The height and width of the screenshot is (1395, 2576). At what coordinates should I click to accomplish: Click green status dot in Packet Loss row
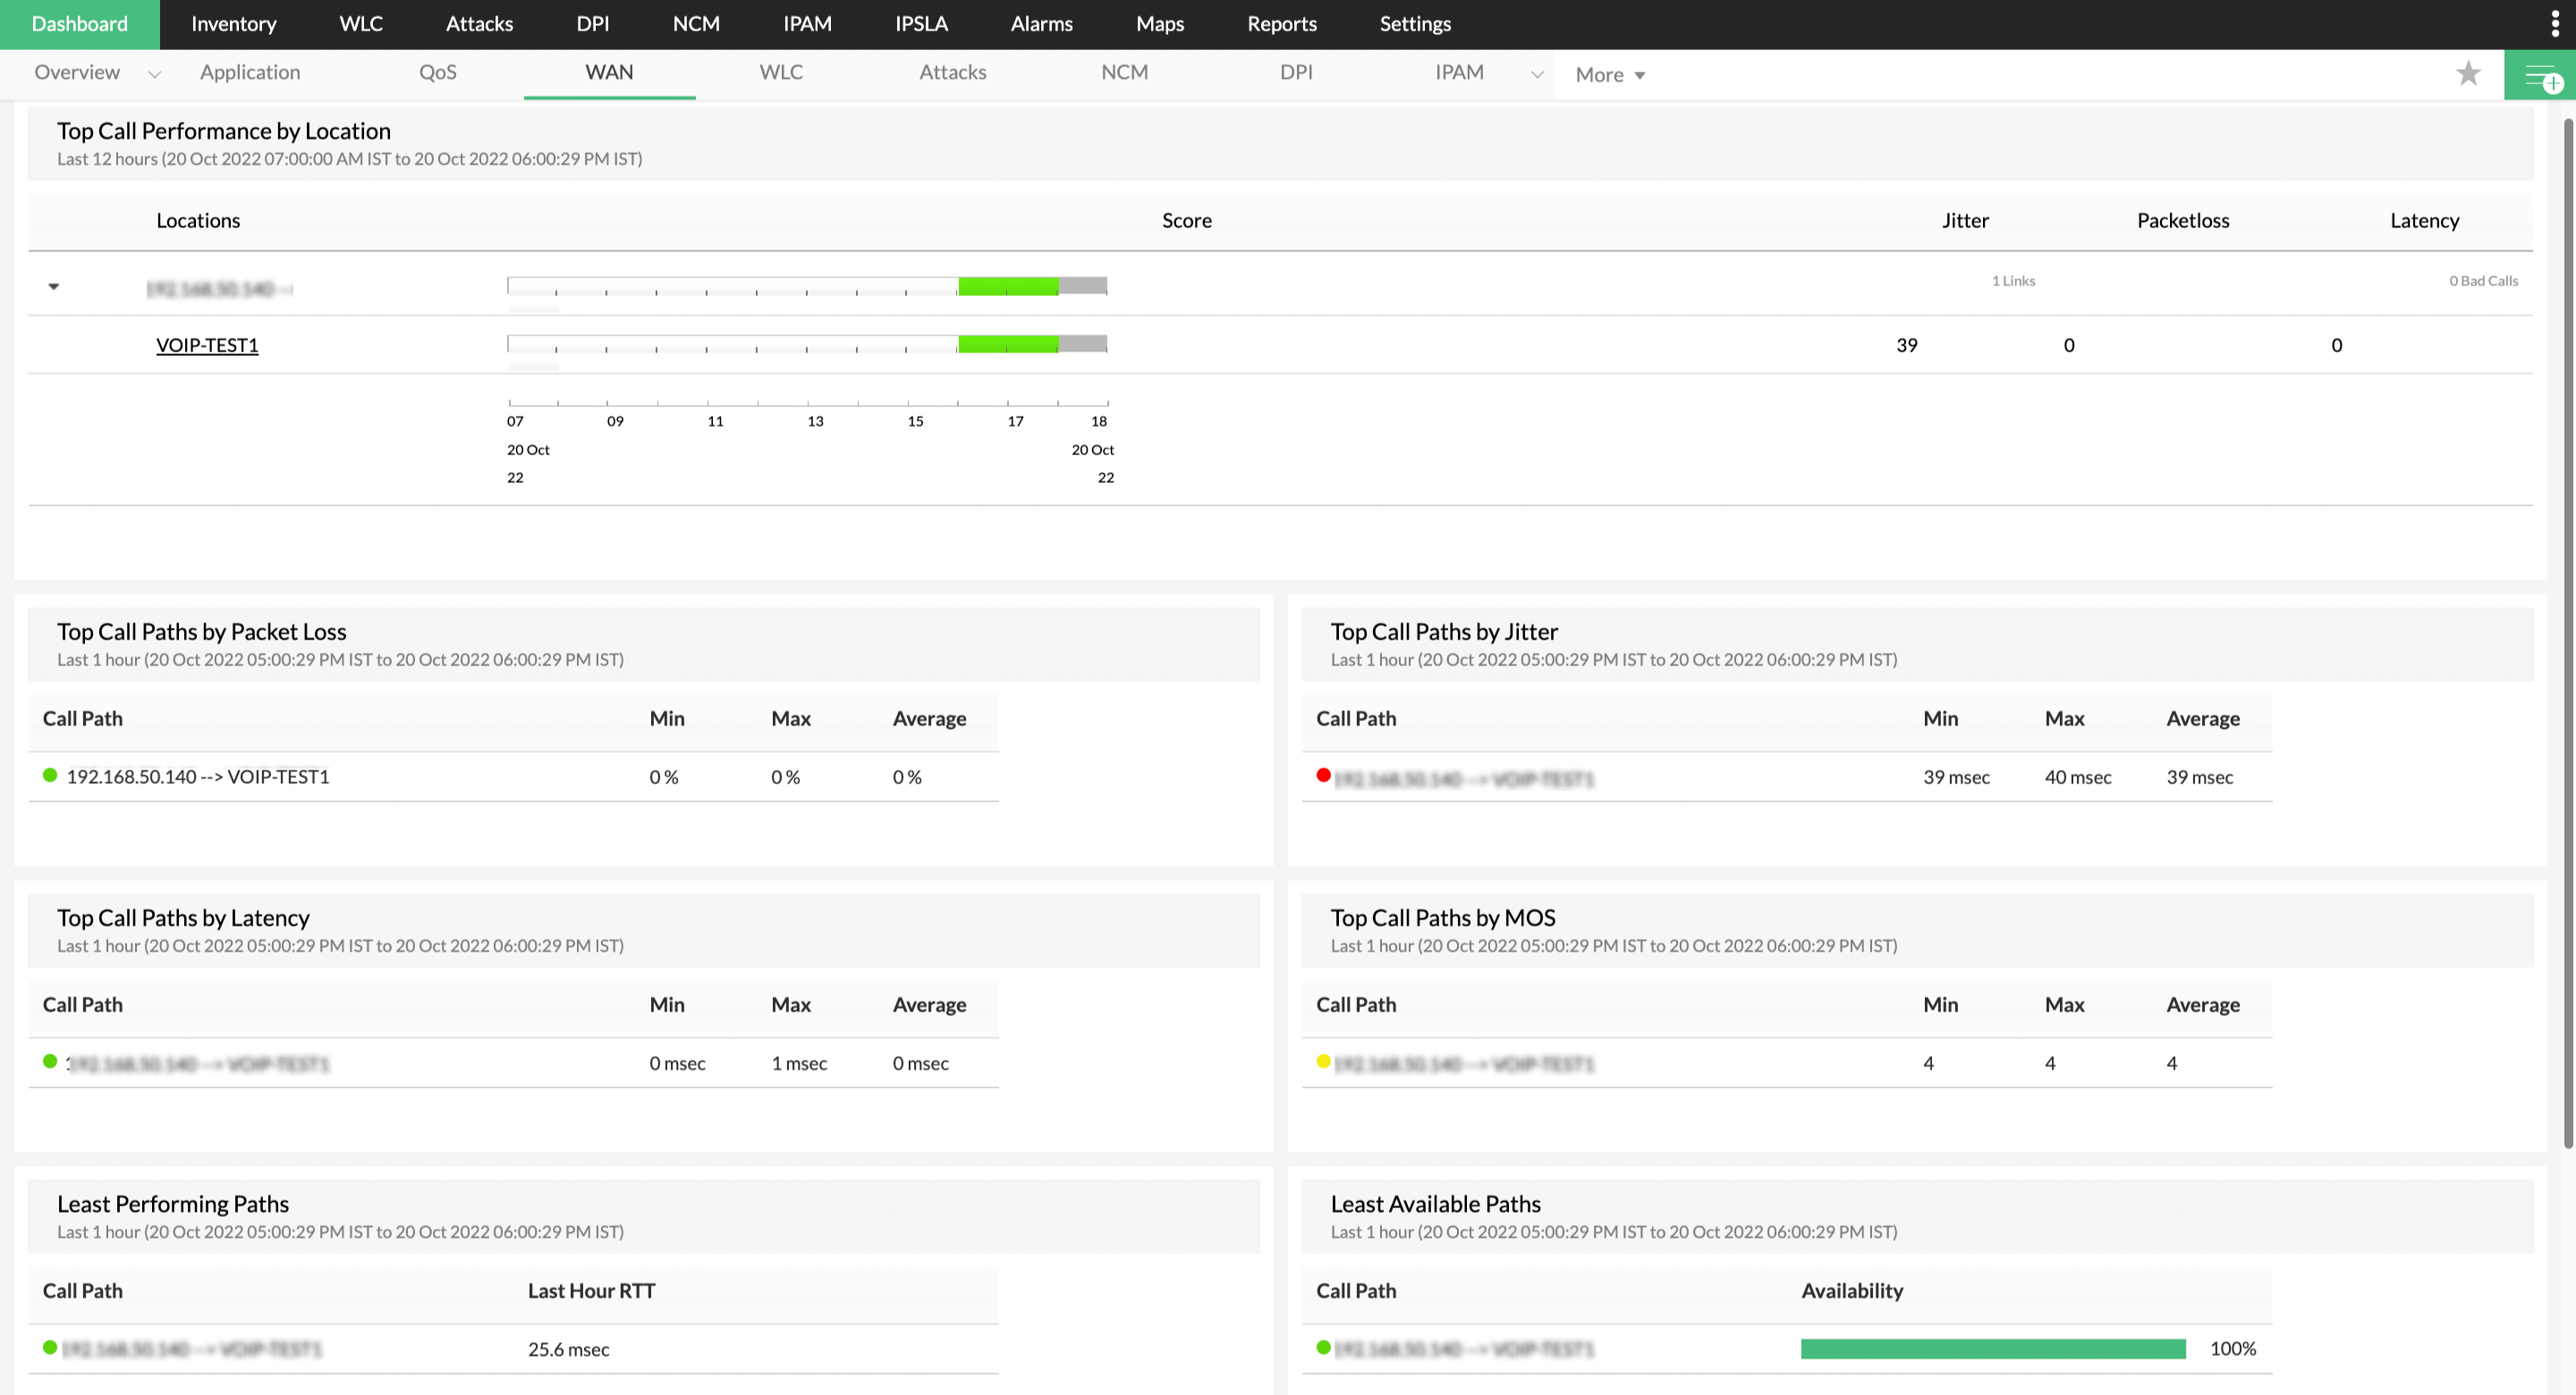coord(50,775)
